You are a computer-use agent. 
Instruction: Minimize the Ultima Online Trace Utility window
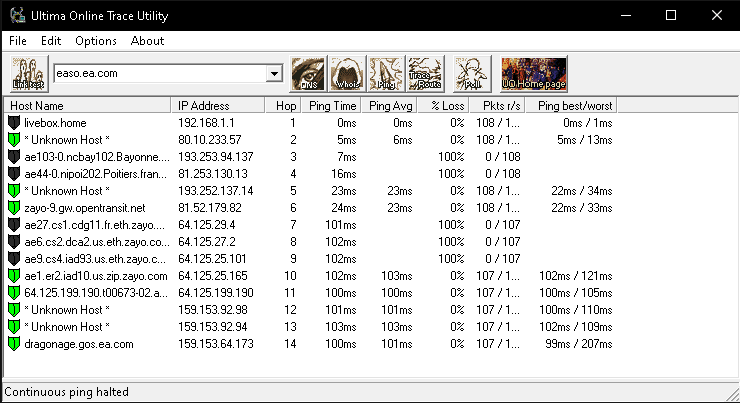(x=626, y=15)
